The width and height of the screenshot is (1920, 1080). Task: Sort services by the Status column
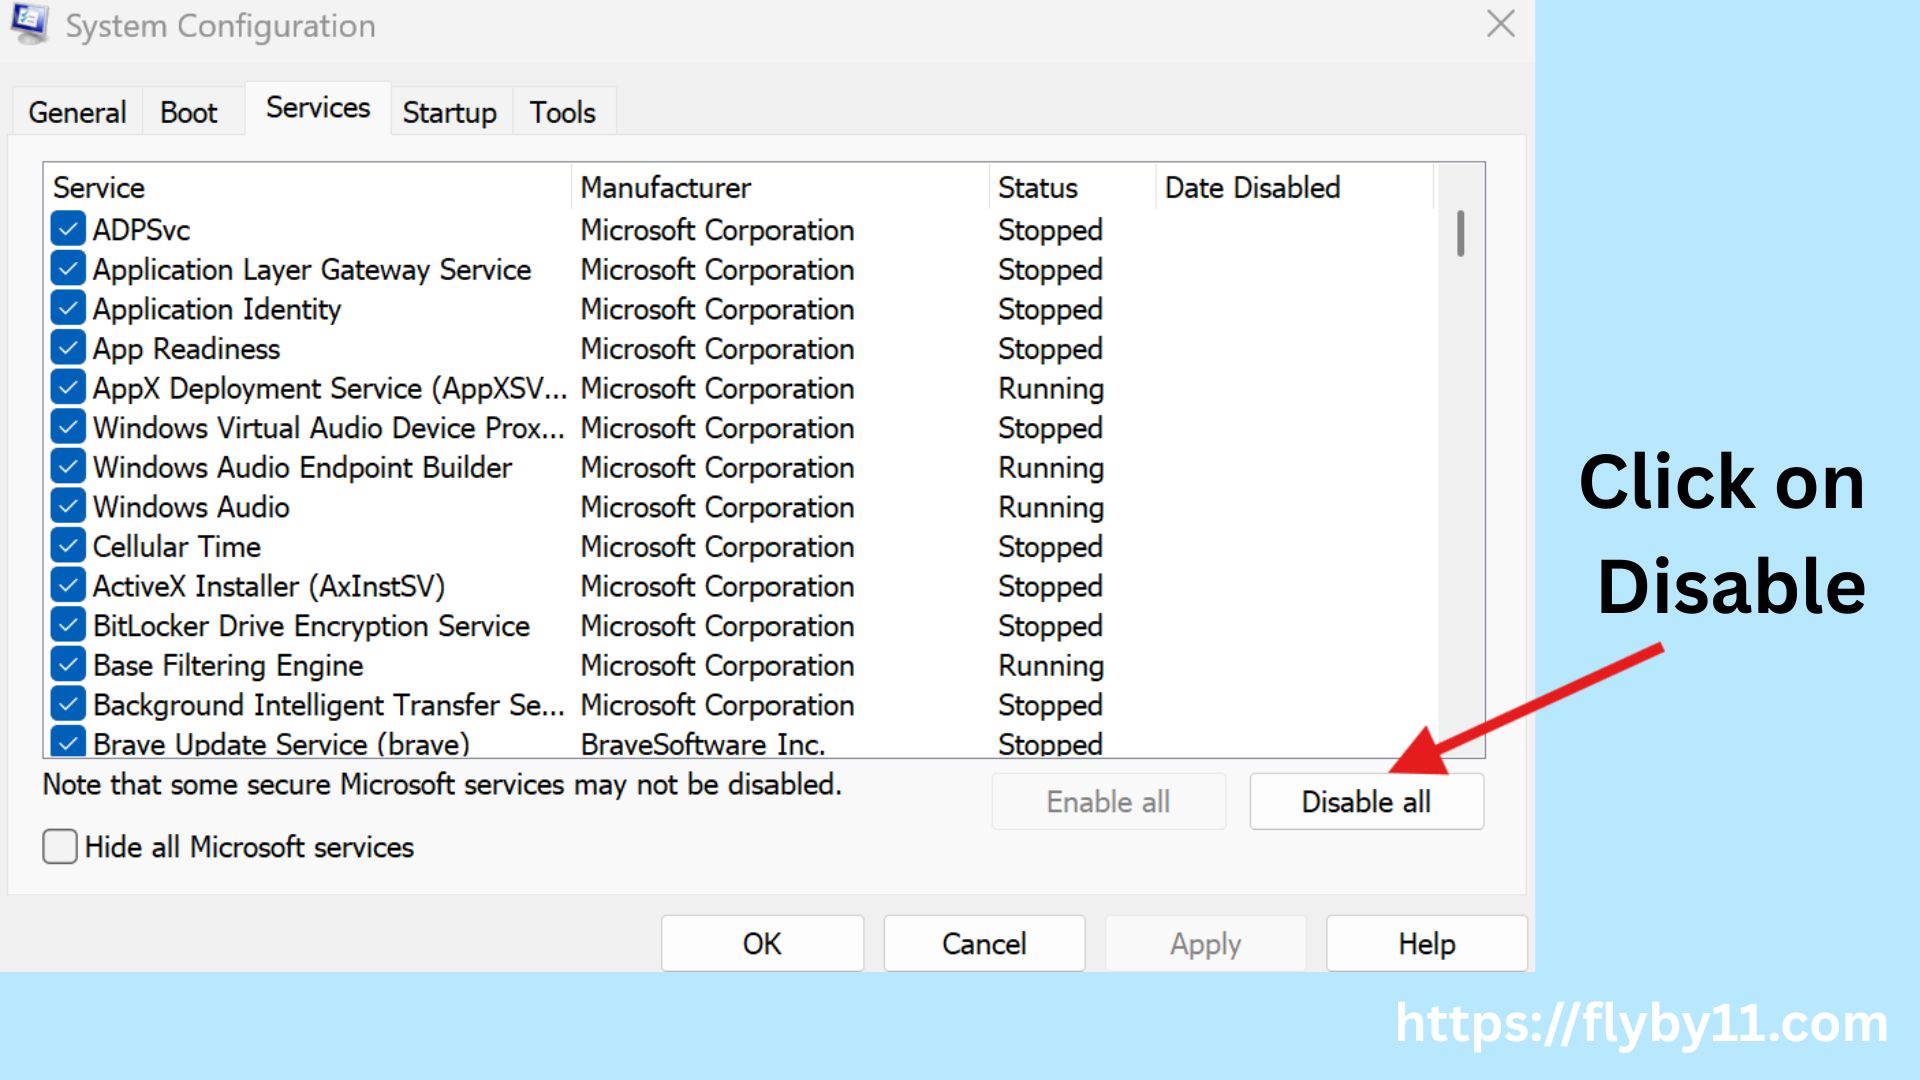(x=1037, y=187)
